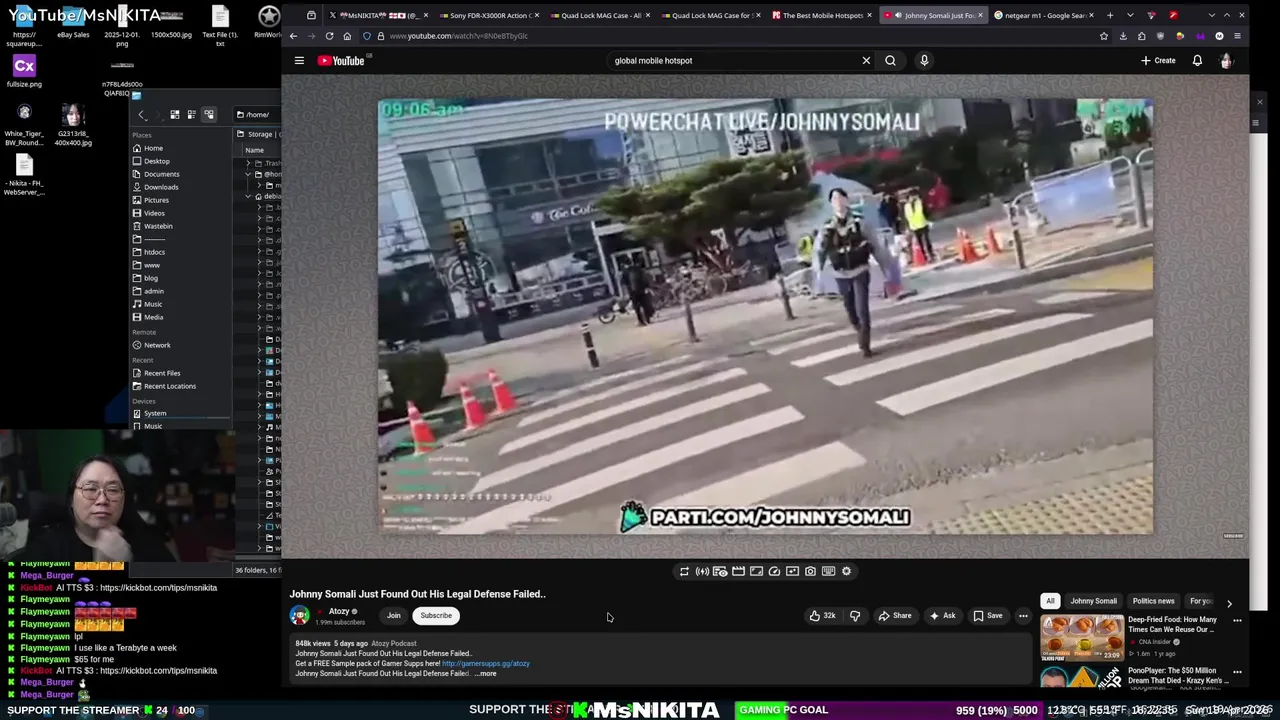The image size is (1280, 720).
Task: Open Wastebin in the file manager Places
Action: tap(158, 226)
